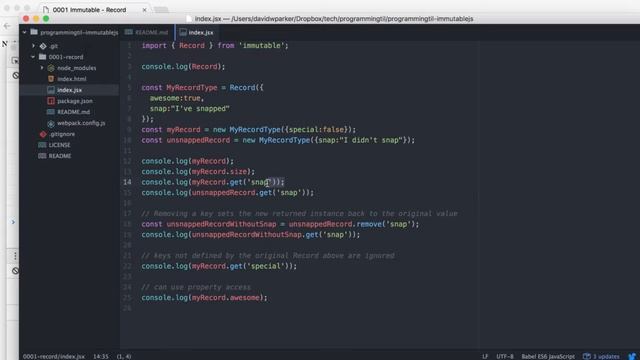Expand the node_modules folder arrow
This screenshot has width=640, height=360.
42,68
